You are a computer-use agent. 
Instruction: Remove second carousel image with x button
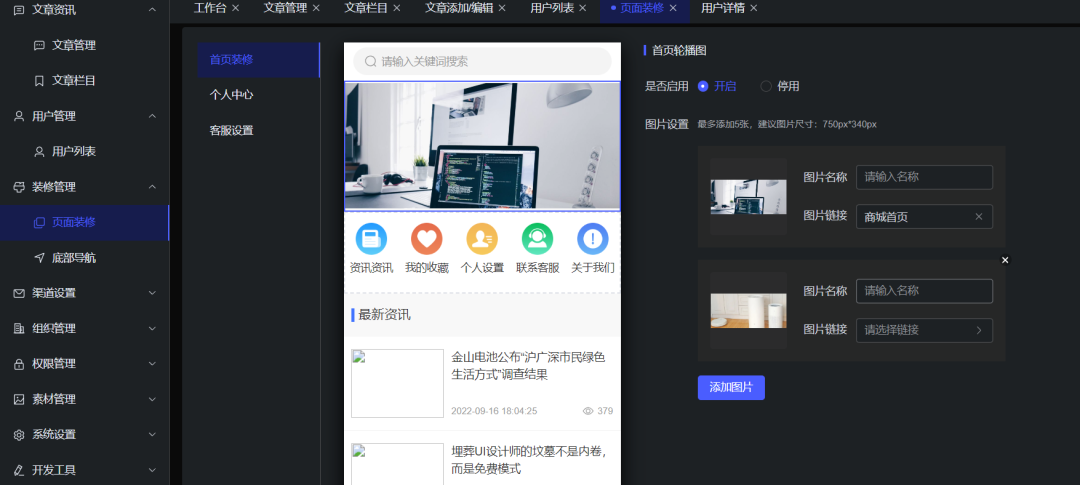coord(1005,260)
